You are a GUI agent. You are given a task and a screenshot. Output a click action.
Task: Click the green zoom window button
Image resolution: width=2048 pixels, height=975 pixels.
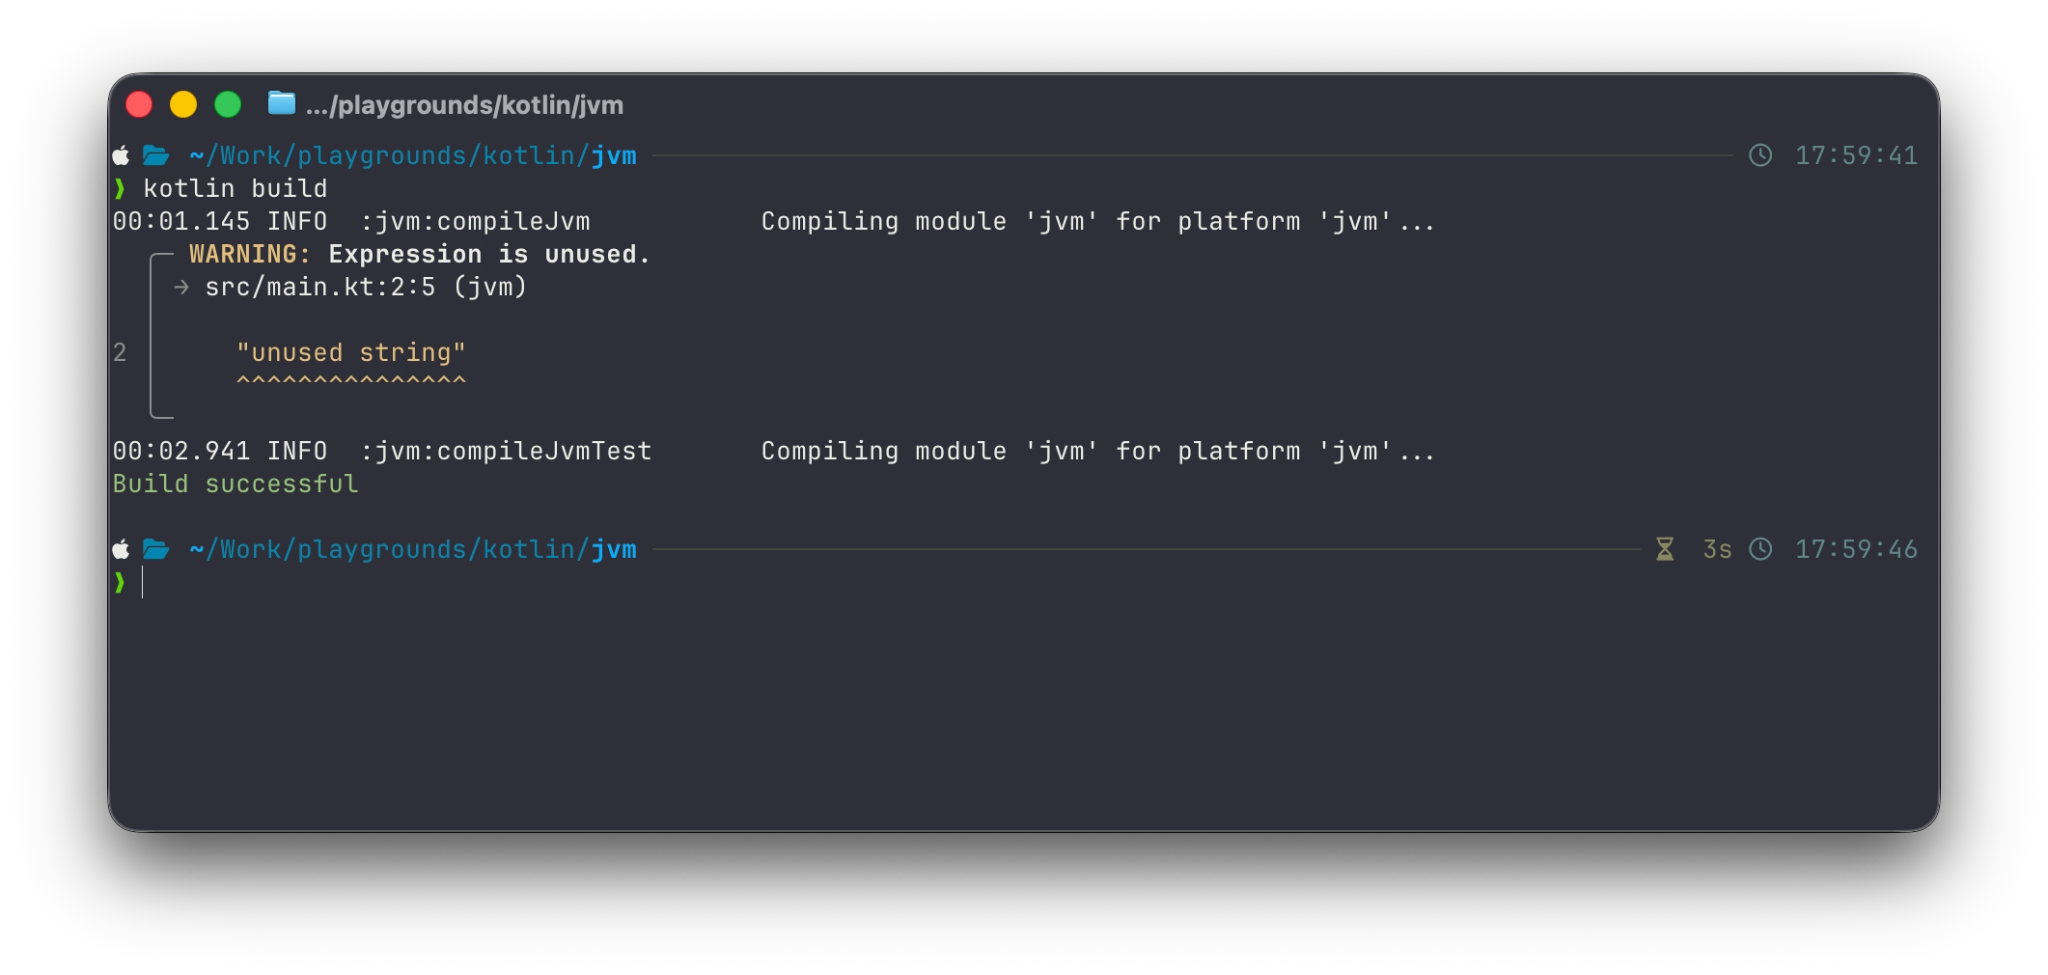click(x=228, y=104)
